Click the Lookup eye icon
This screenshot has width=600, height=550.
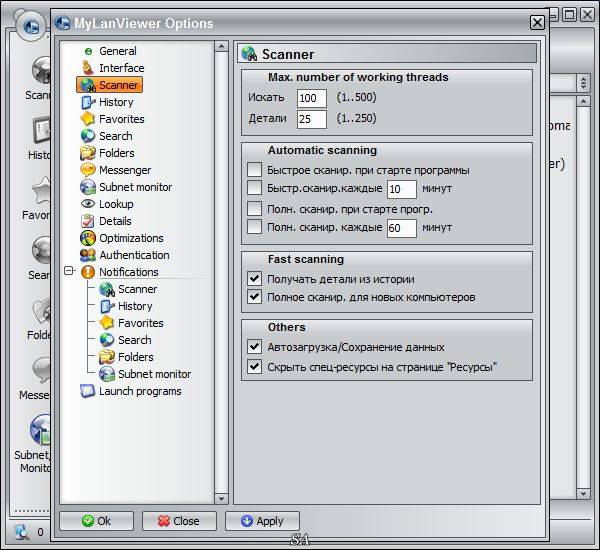click(x=88, y=204)
